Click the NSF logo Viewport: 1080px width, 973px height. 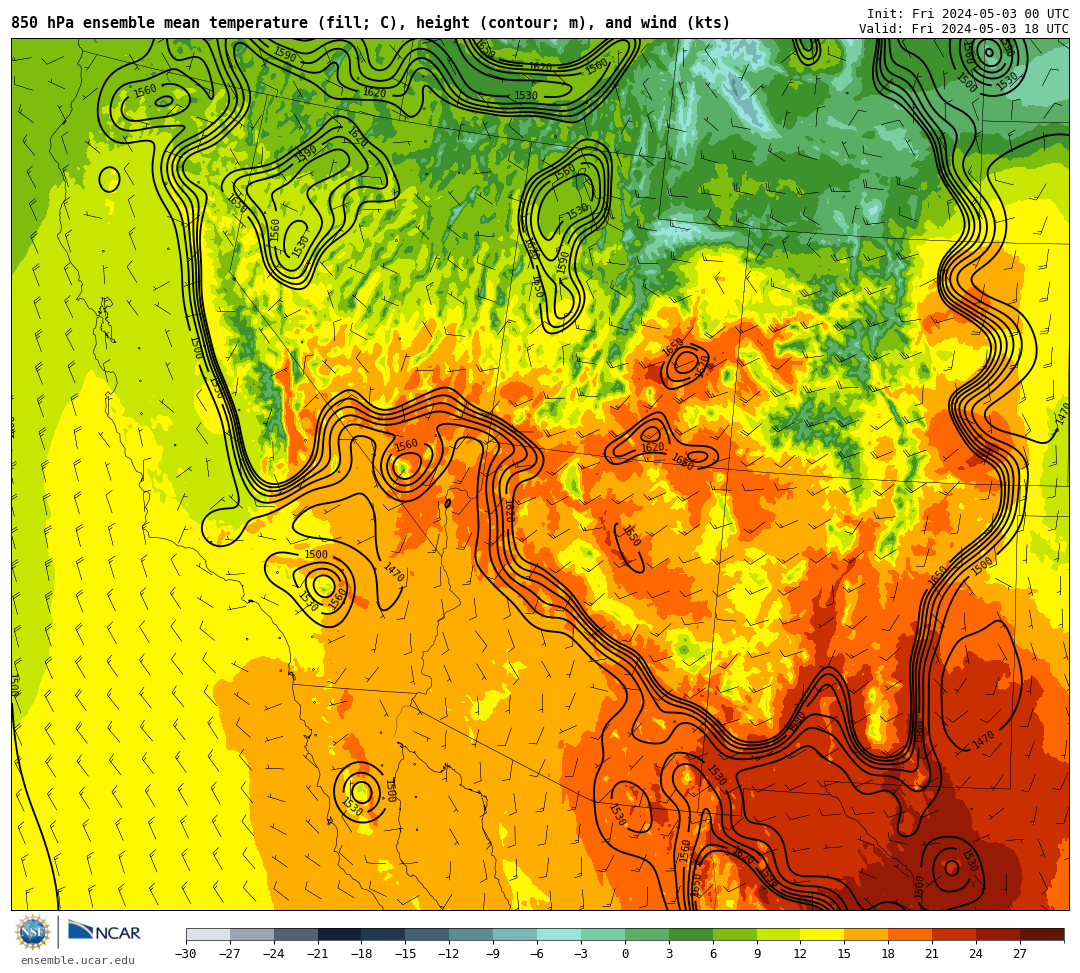32,932
